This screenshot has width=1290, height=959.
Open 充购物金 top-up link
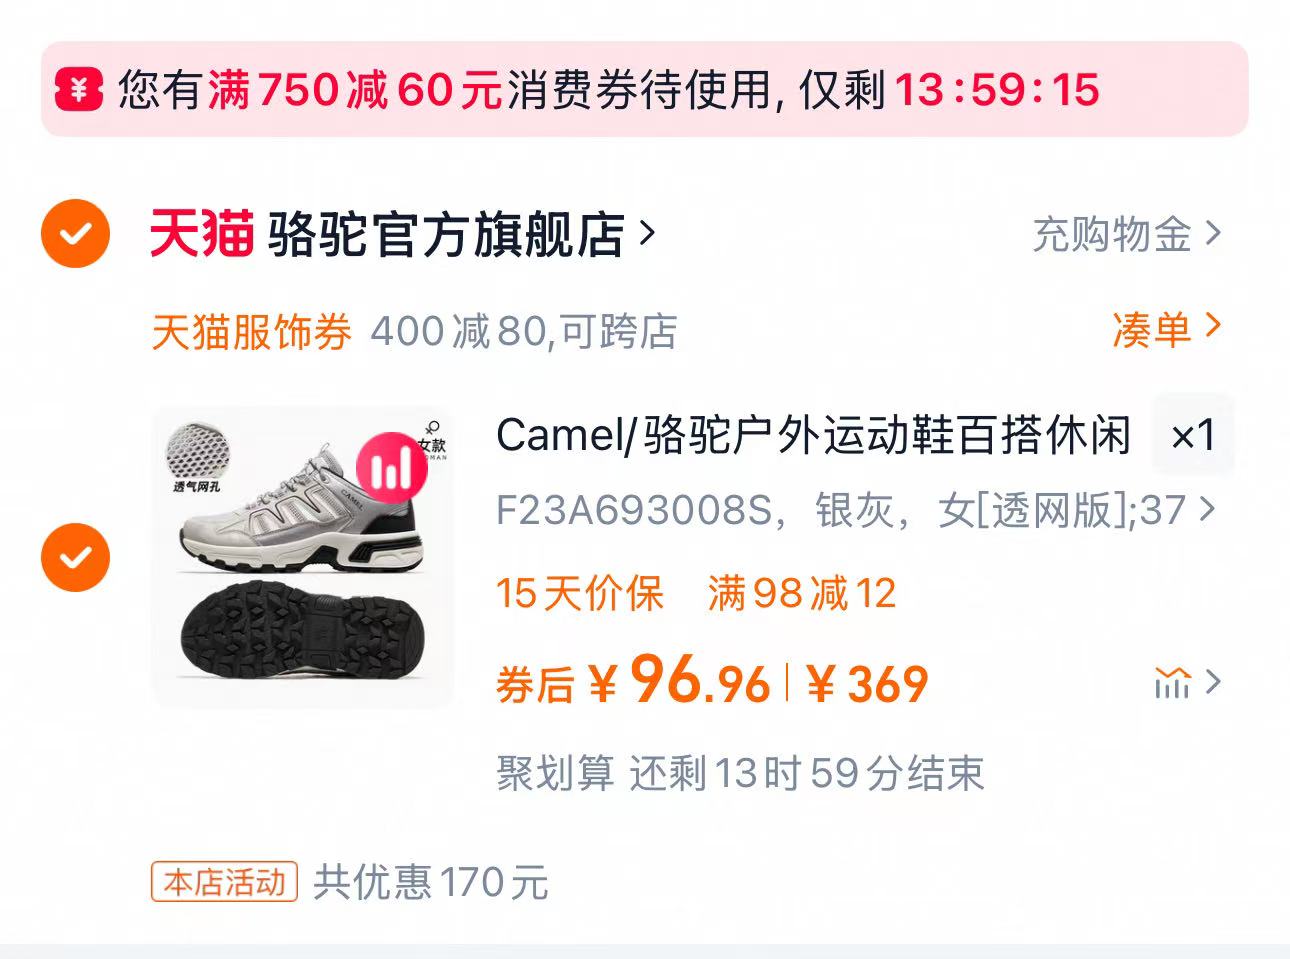pyautogui.click(x=1127, y=234)
